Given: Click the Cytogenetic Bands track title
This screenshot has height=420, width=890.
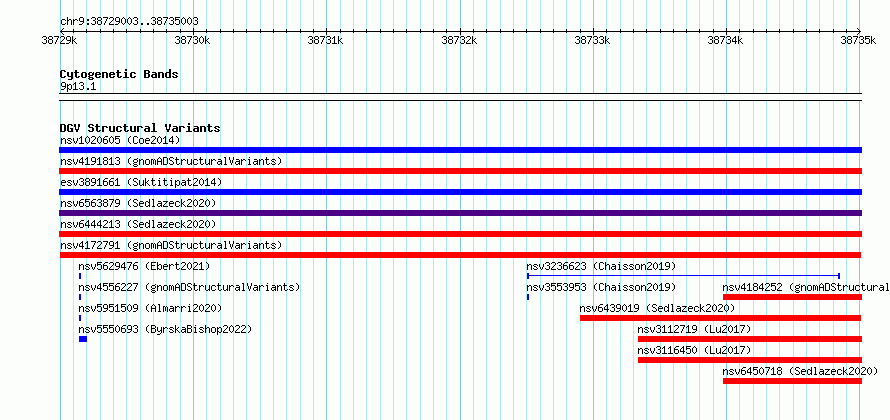Looking at the screenshot, I should [x=119, y=74].
